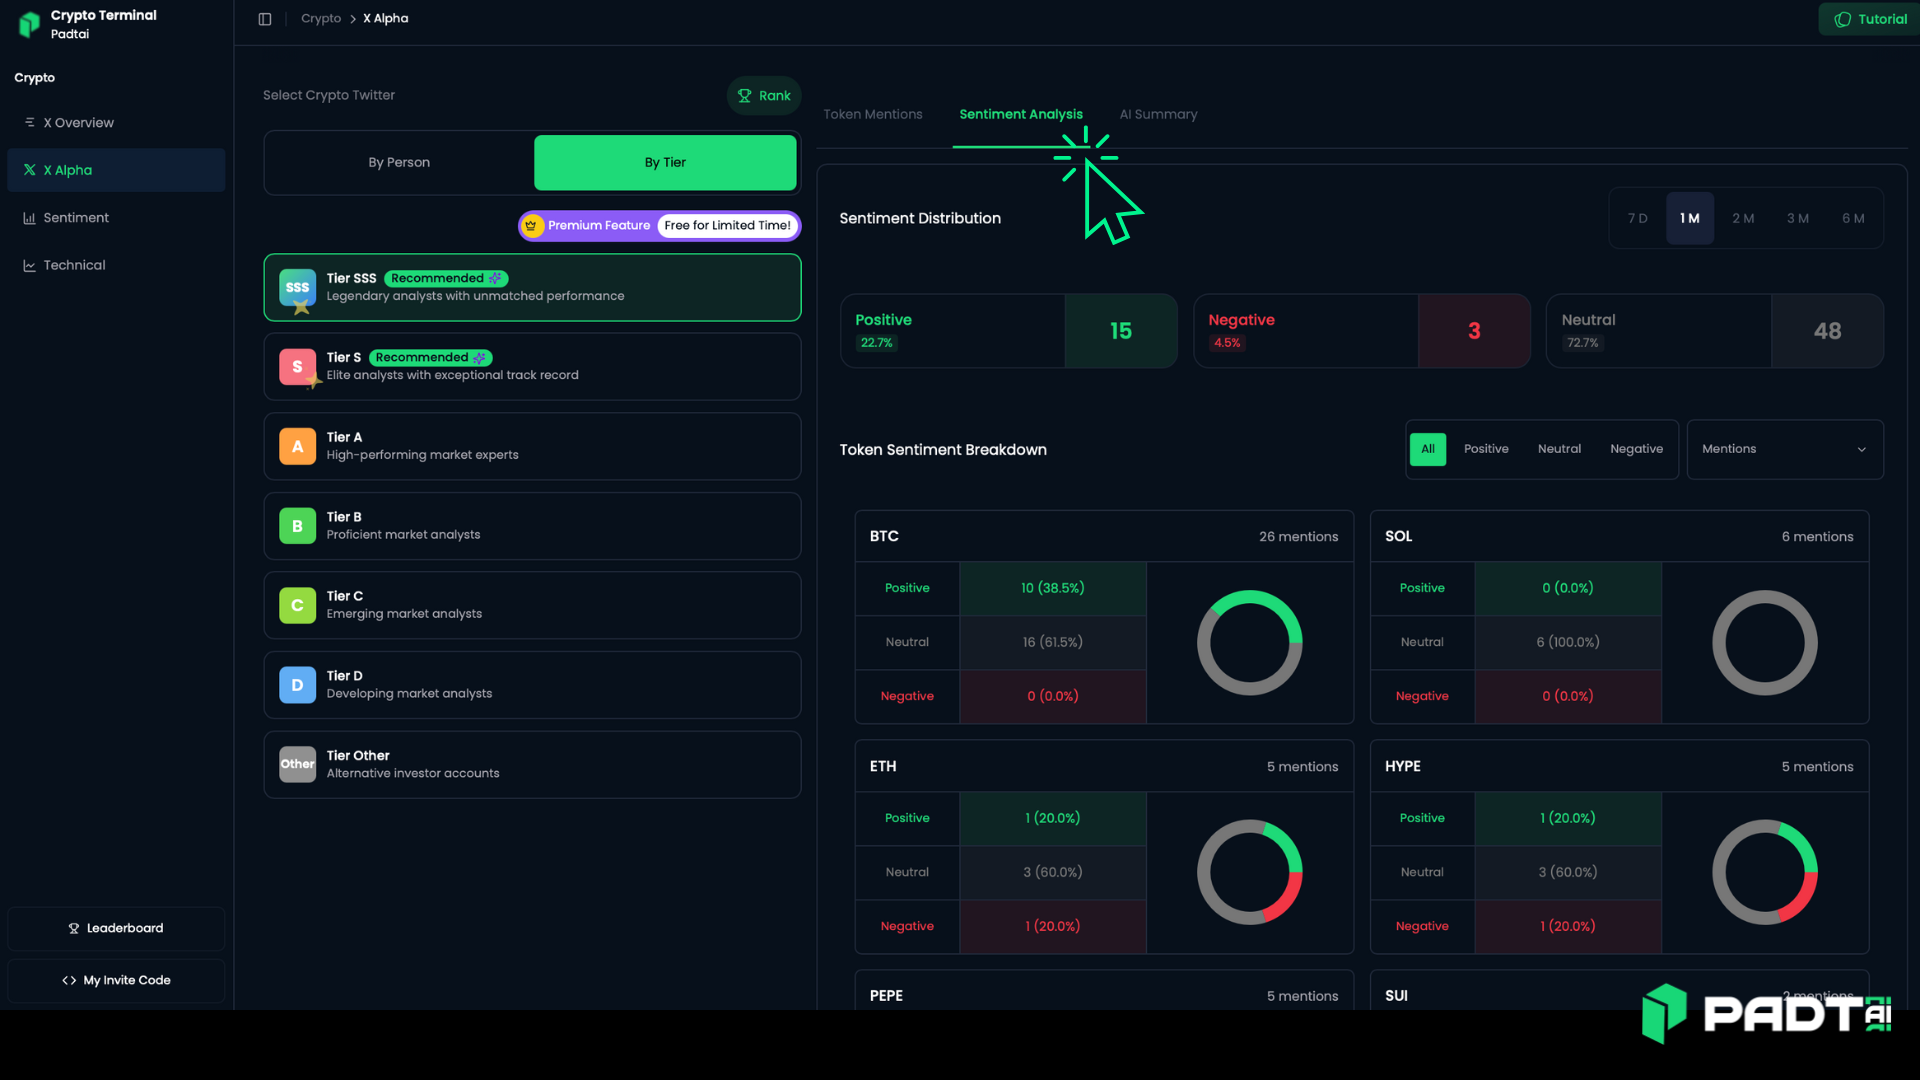Open Sentiment from sidebar chart icon
The height and width of the screenshot is (1080, 1920).
pos(30,218)
